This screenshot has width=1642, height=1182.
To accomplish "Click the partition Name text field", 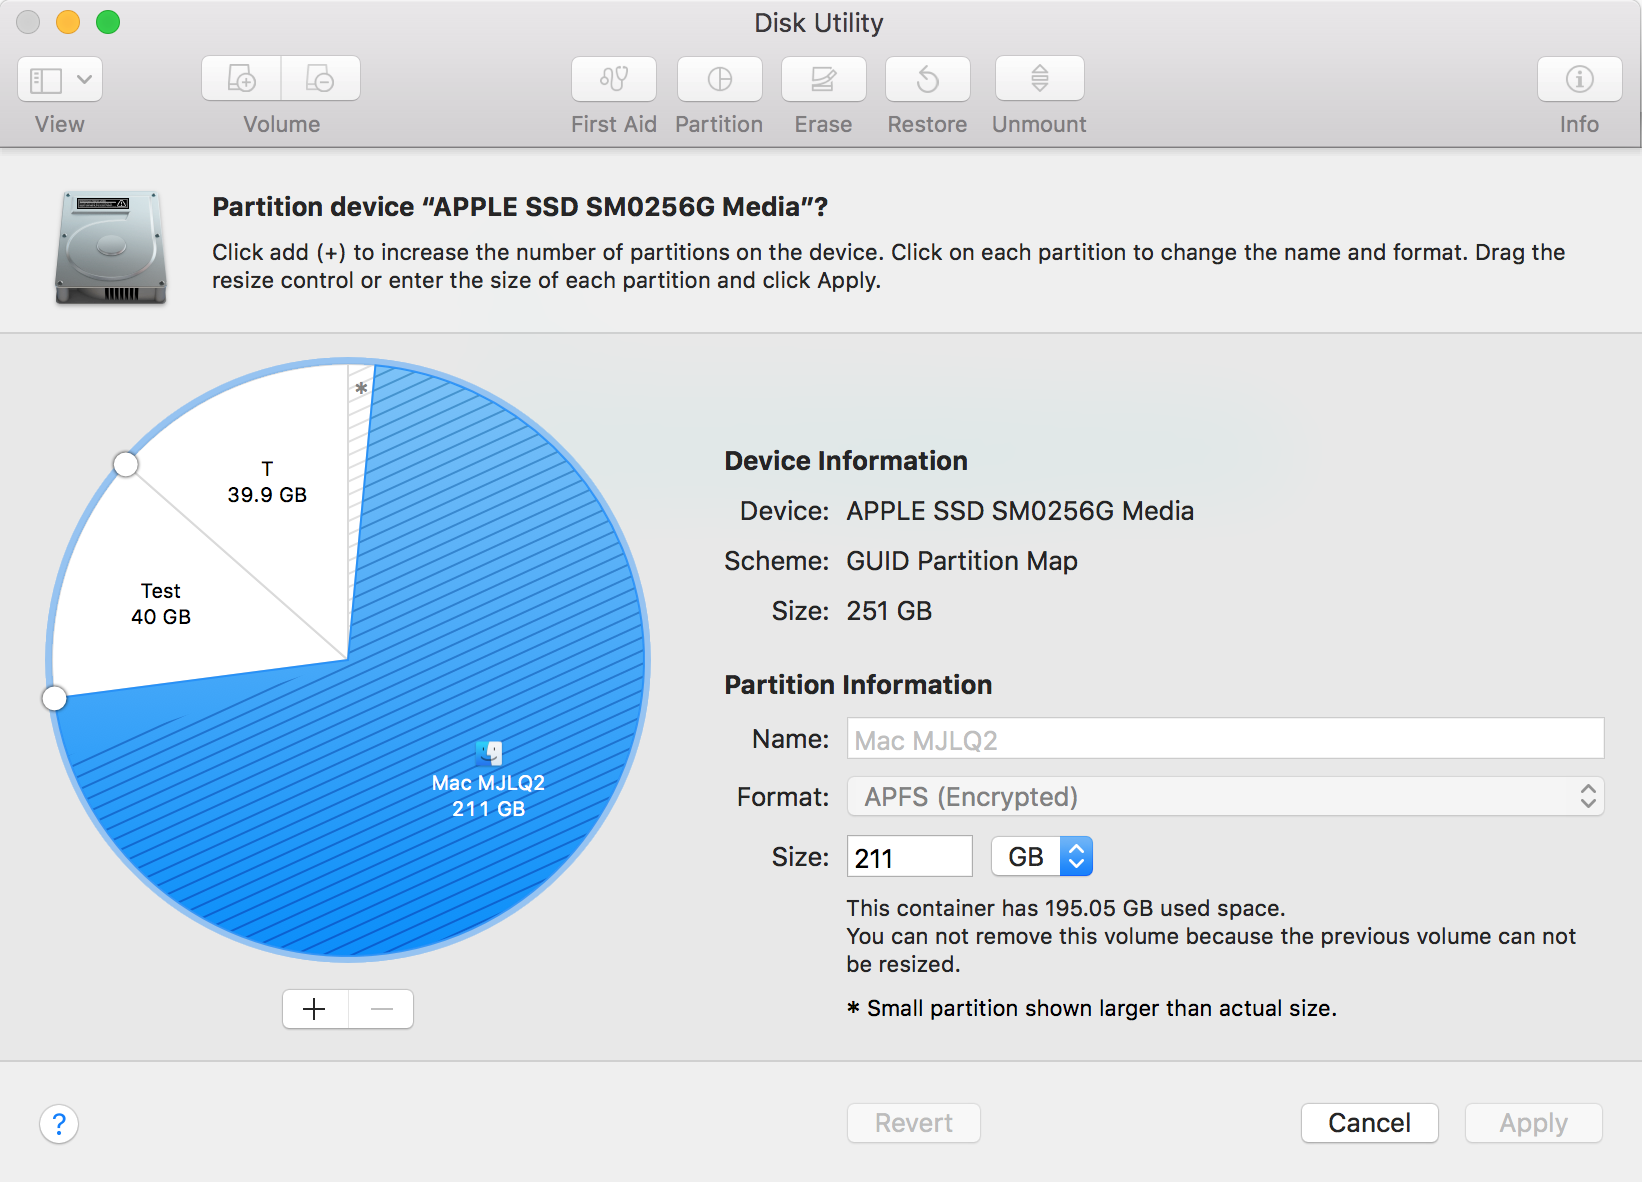I will point(1225,739).
